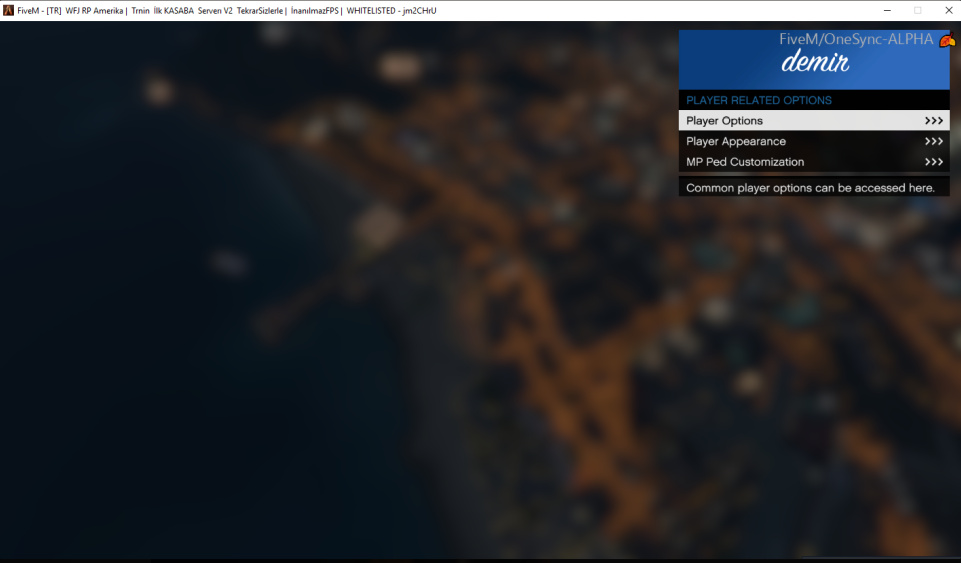Minimize the FiveM game window
The width and height of the screenshot is (961, 563).
tap(887, 10)
